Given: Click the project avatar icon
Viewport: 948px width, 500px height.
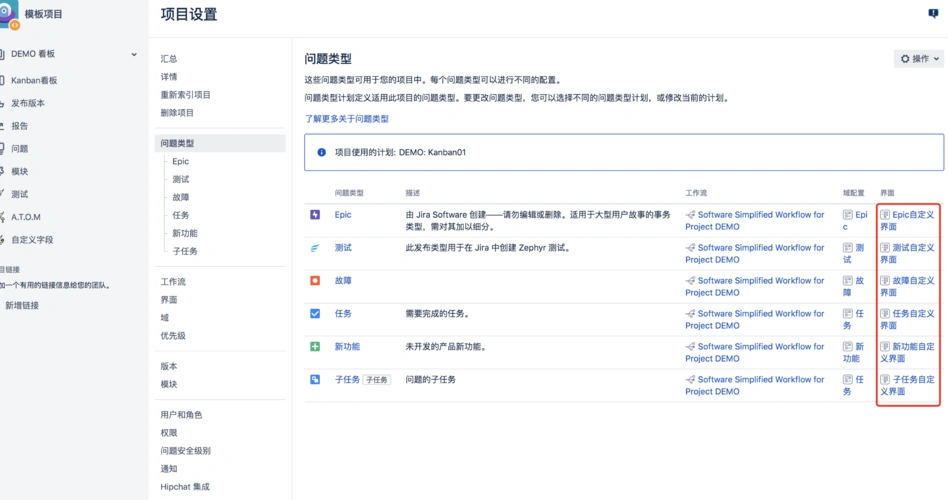Looking at the screenshot, I should [x=8, y=15].
